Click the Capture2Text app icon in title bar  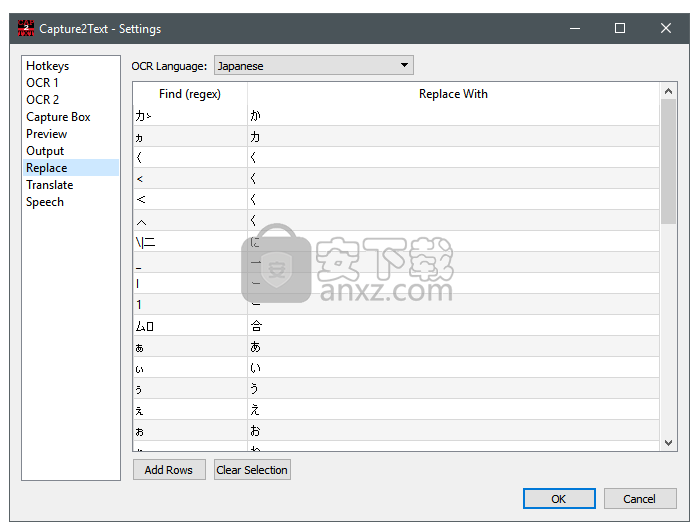coord(26,28)
